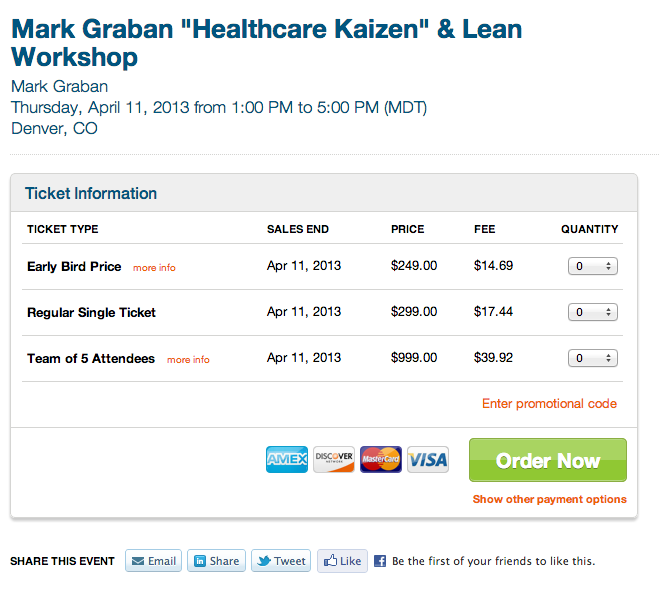Open Early Bird Price quantity dropdown
The width and height of the screenshot is (659, 591).
pyautogui.click(x=593, y=266)
